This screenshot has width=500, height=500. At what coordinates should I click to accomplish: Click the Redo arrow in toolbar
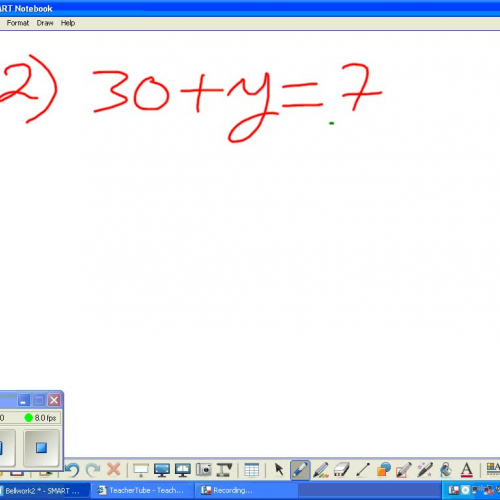tap(93, 470)
